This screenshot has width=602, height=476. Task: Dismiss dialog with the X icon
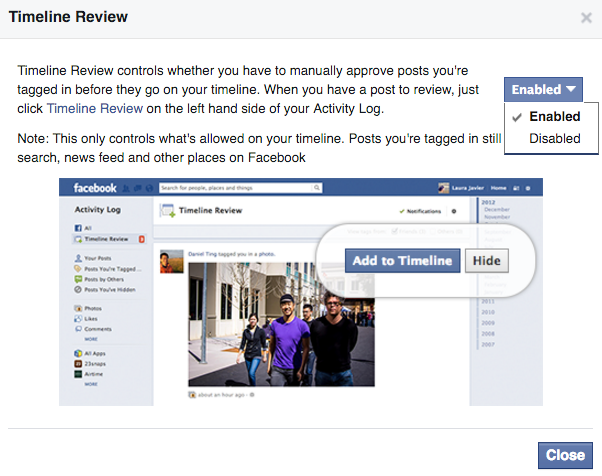(586, 18)
